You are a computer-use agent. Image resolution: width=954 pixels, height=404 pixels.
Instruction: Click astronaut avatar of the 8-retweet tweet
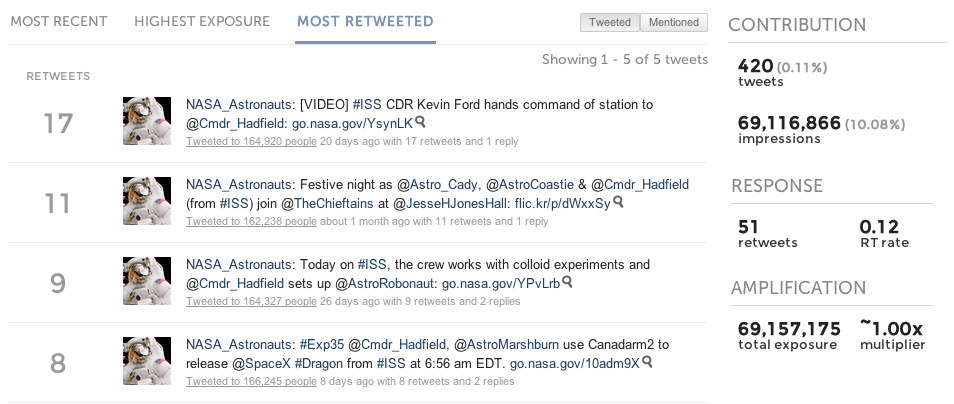(148, 363)
